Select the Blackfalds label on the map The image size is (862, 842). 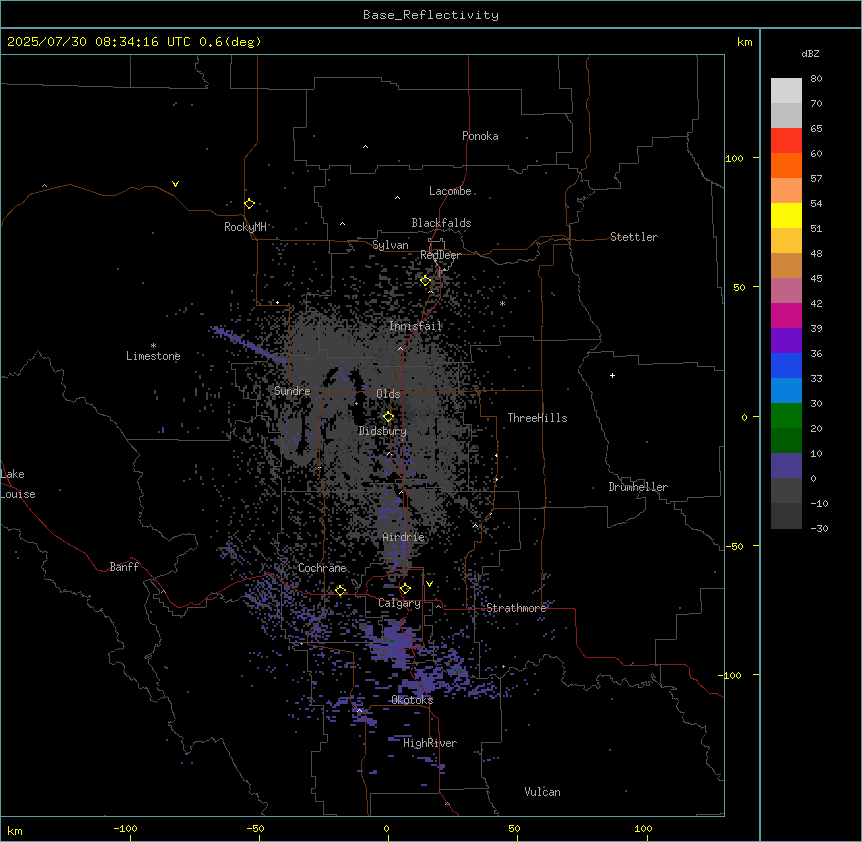[441, 223]
